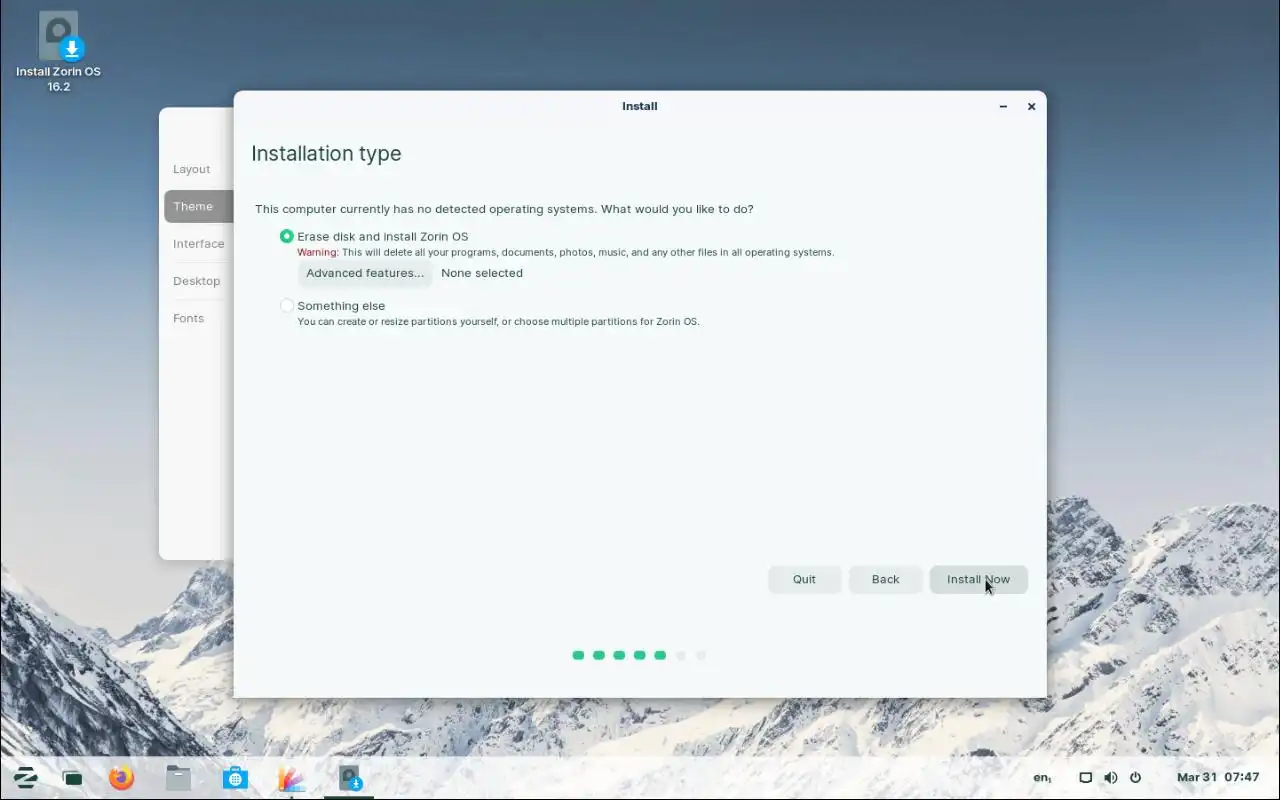Go Back to previous step
Screen dimensions: 1280x800
tap(885, 580)
